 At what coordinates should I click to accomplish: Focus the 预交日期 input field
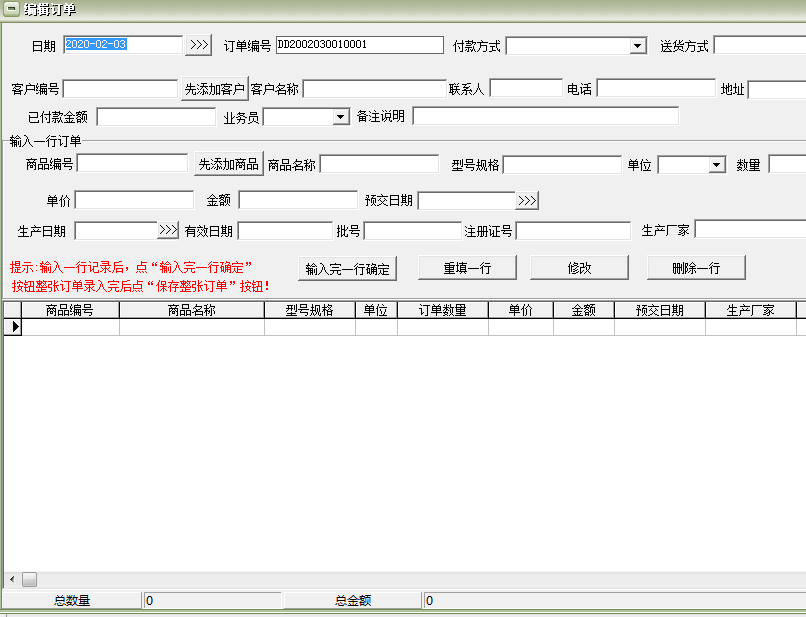pos(467,201)
